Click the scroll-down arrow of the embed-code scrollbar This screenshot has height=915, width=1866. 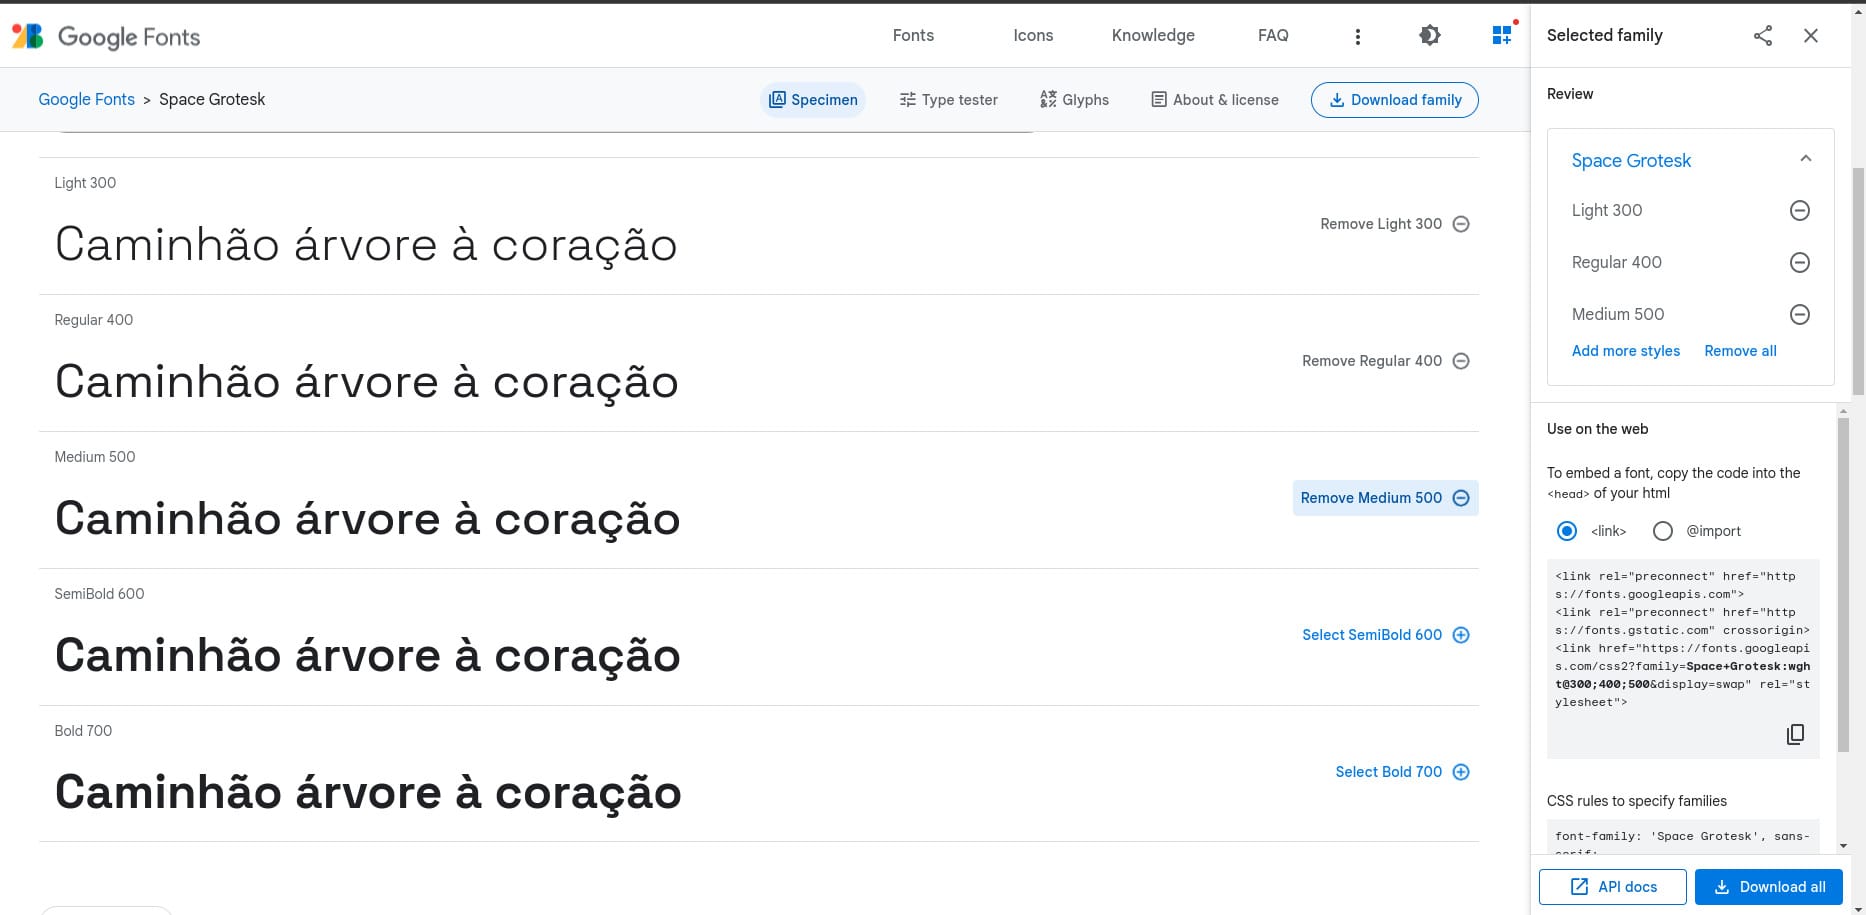click(1843, 846)
